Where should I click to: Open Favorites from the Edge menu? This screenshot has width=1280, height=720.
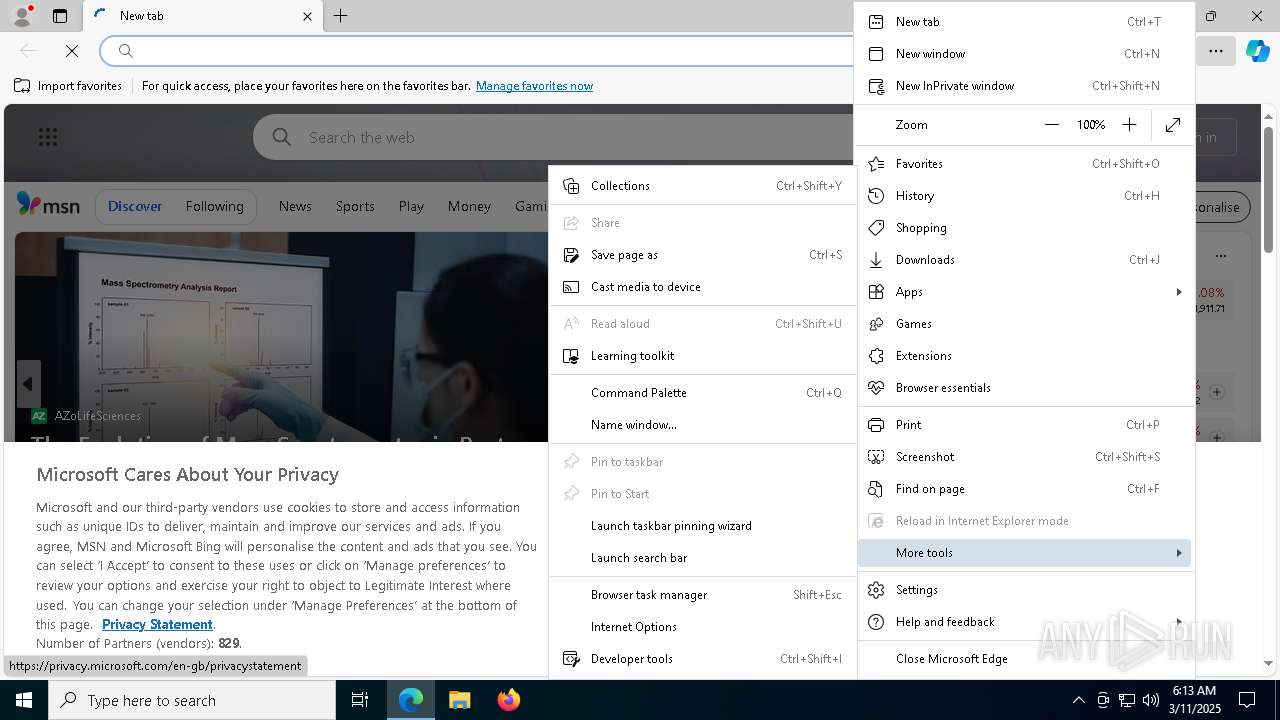pyautogui.click(x=1024, y=164)
